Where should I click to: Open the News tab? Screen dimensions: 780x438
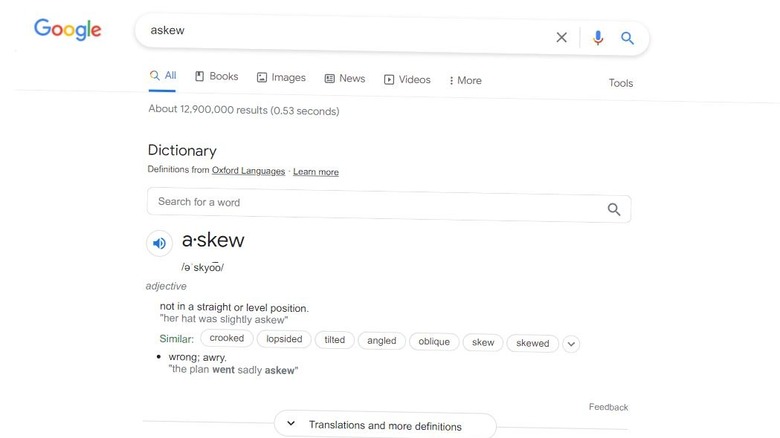tap(345, 78)
